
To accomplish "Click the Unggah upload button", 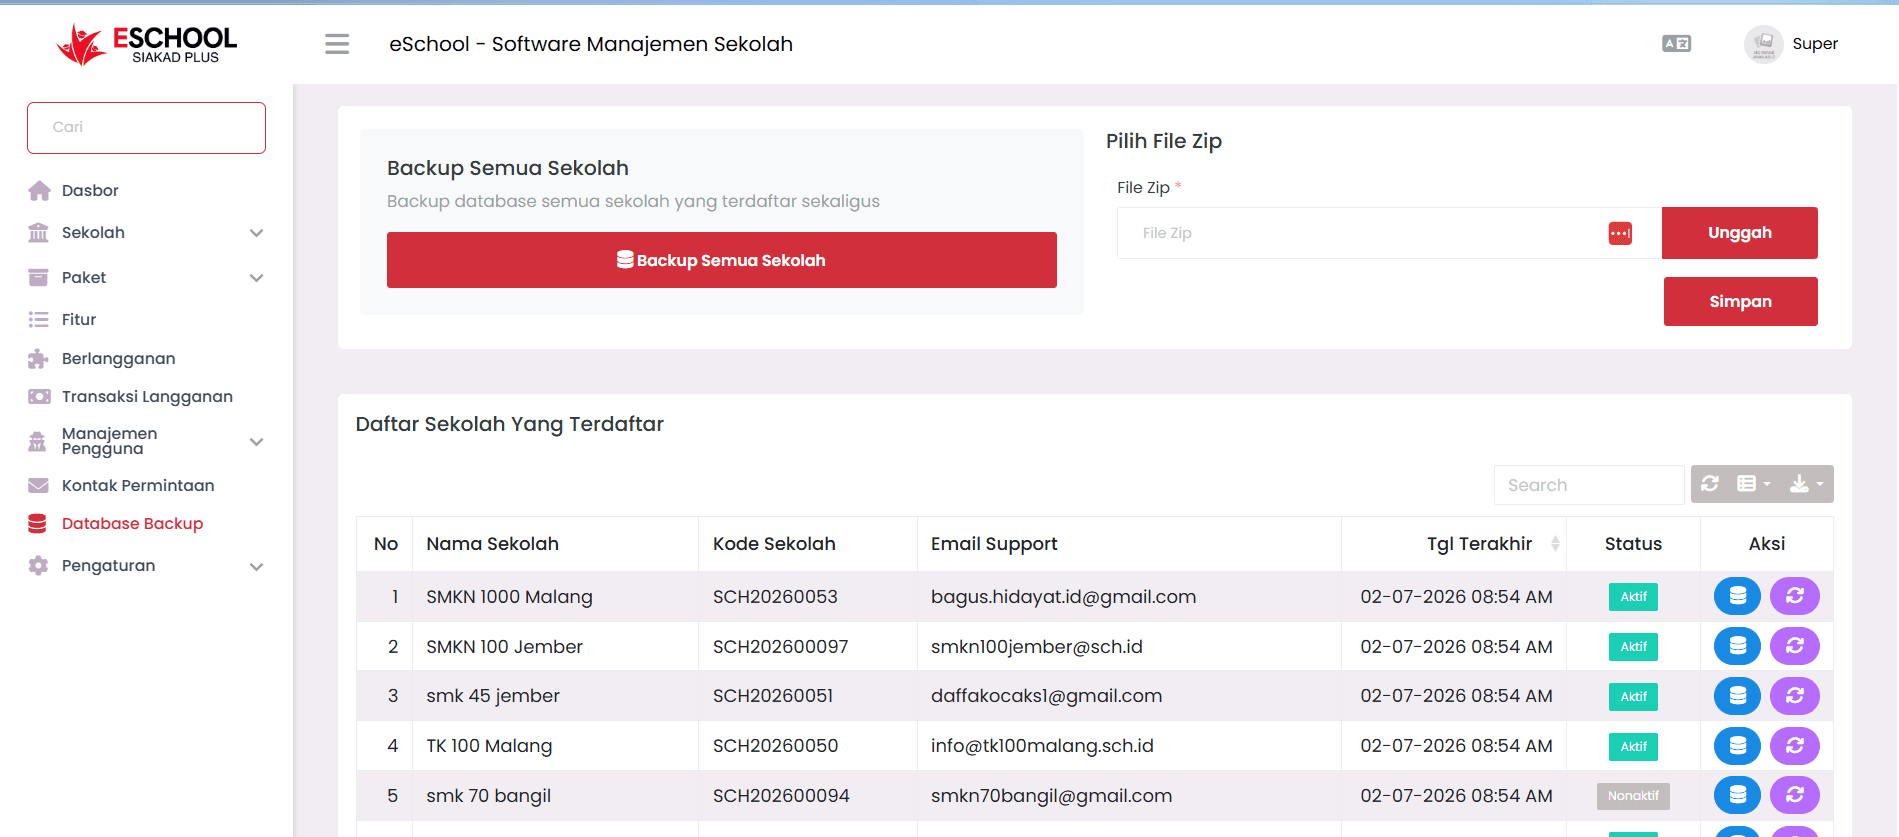I will (1740, 233).
